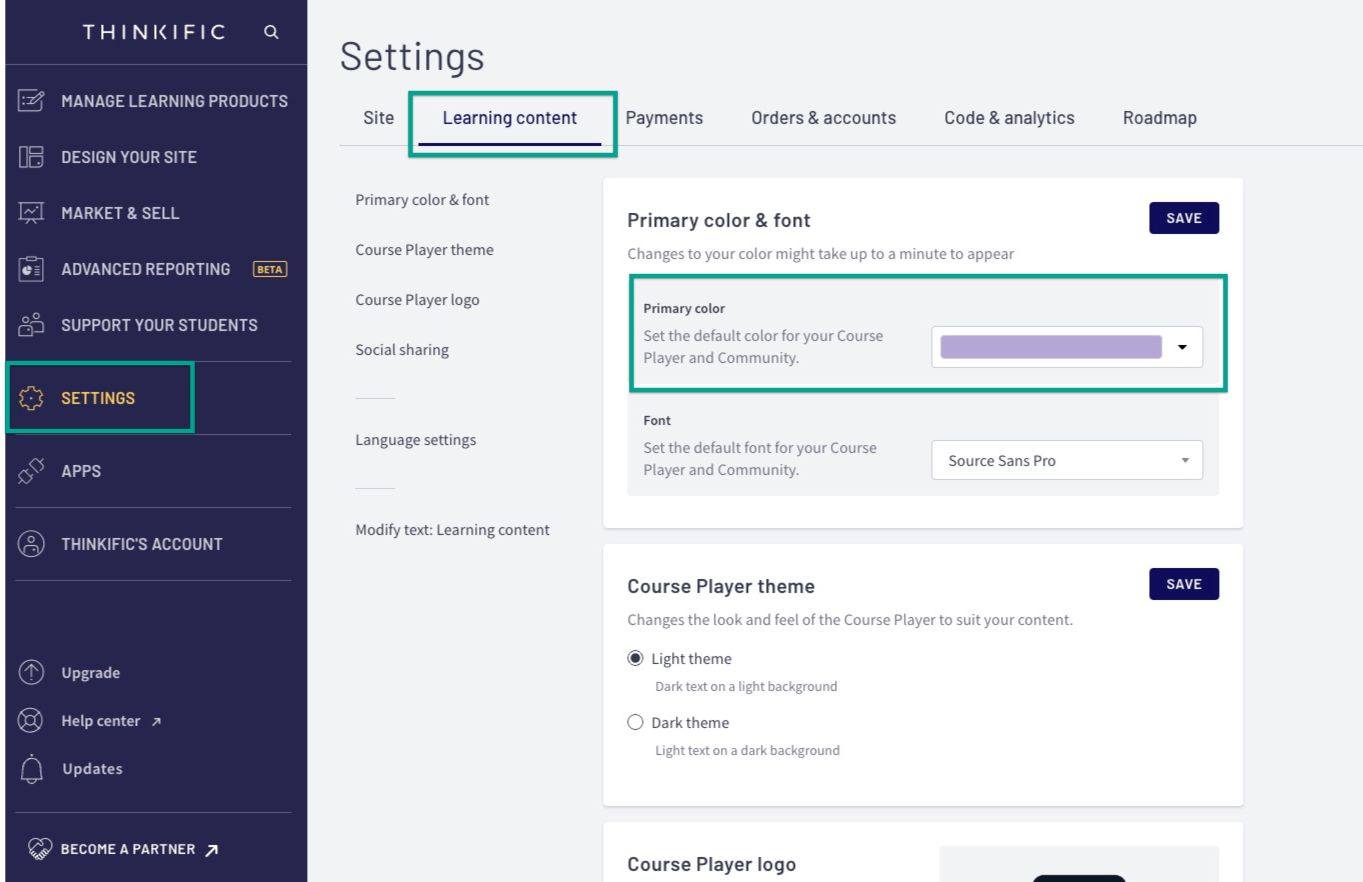Click the 'Light text on a dark background' description
The height and width of the screenshot is (882, 1363).
pos(747,751)
